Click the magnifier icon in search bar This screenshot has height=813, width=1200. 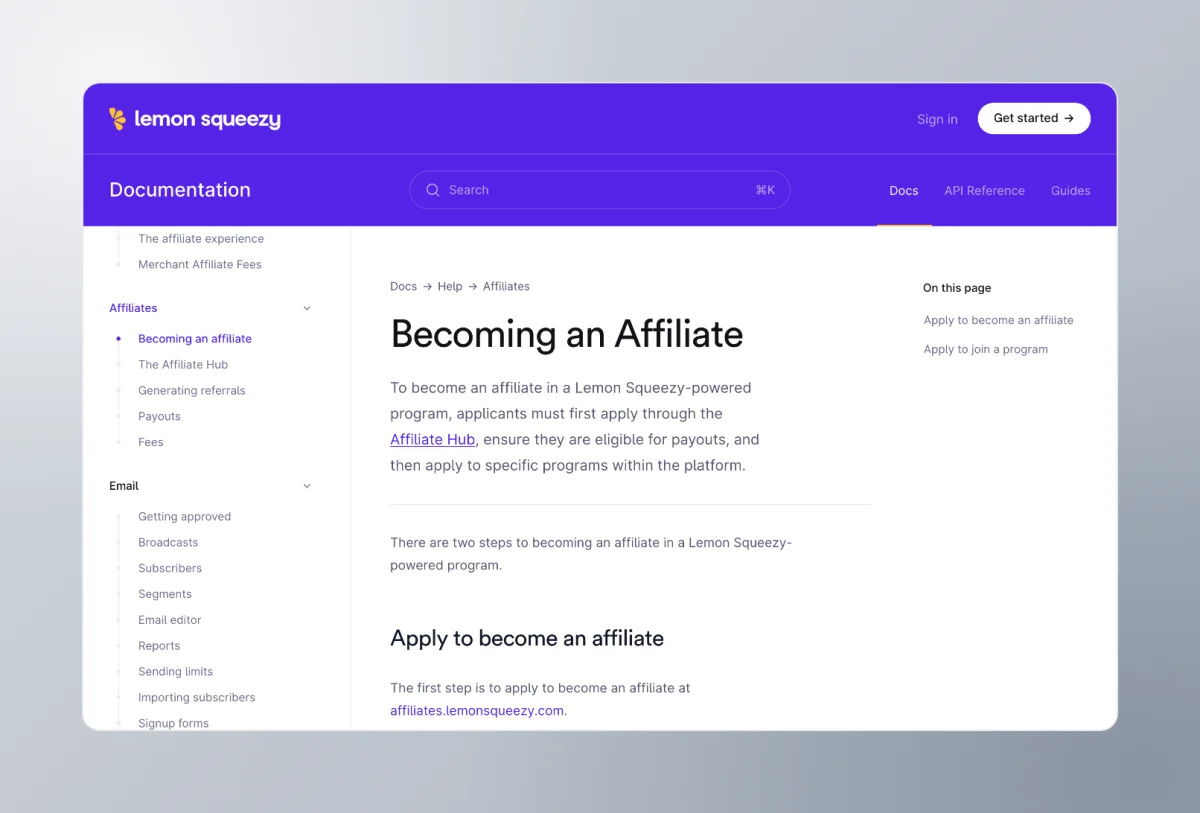(x=433, y=190)
